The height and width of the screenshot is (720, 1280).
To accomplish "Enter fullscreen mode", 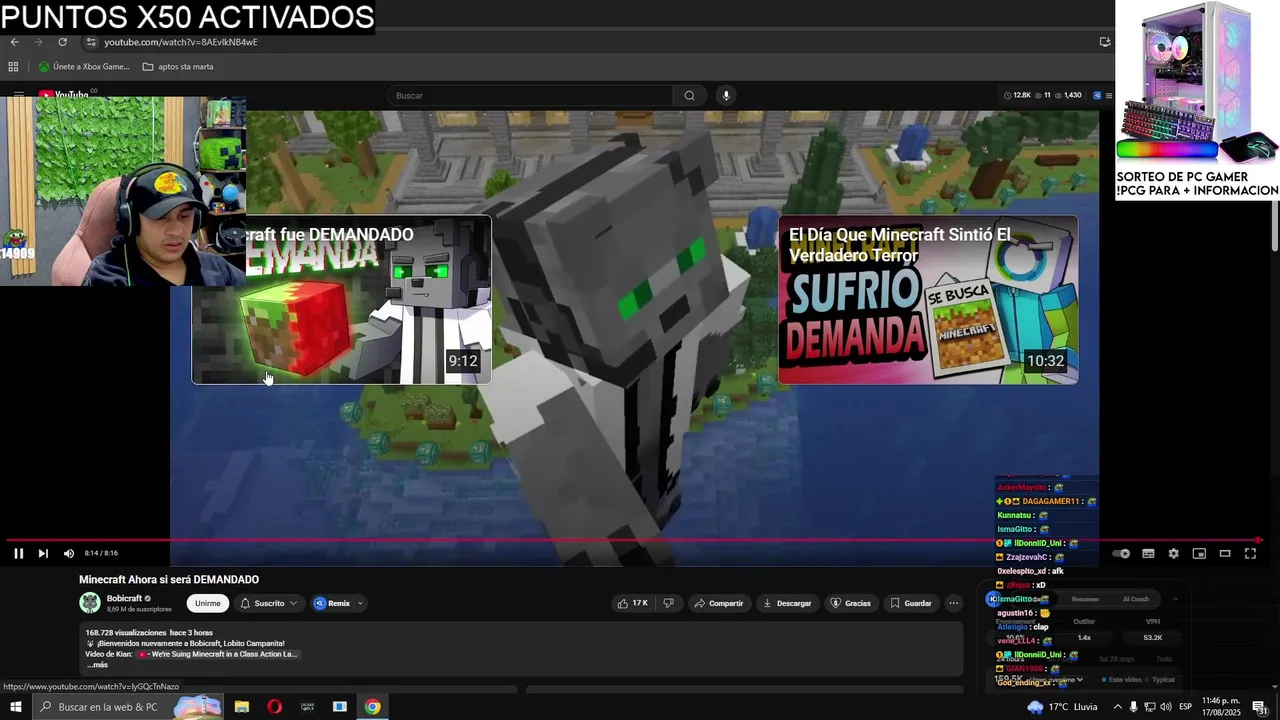I will coord(1250,553).
